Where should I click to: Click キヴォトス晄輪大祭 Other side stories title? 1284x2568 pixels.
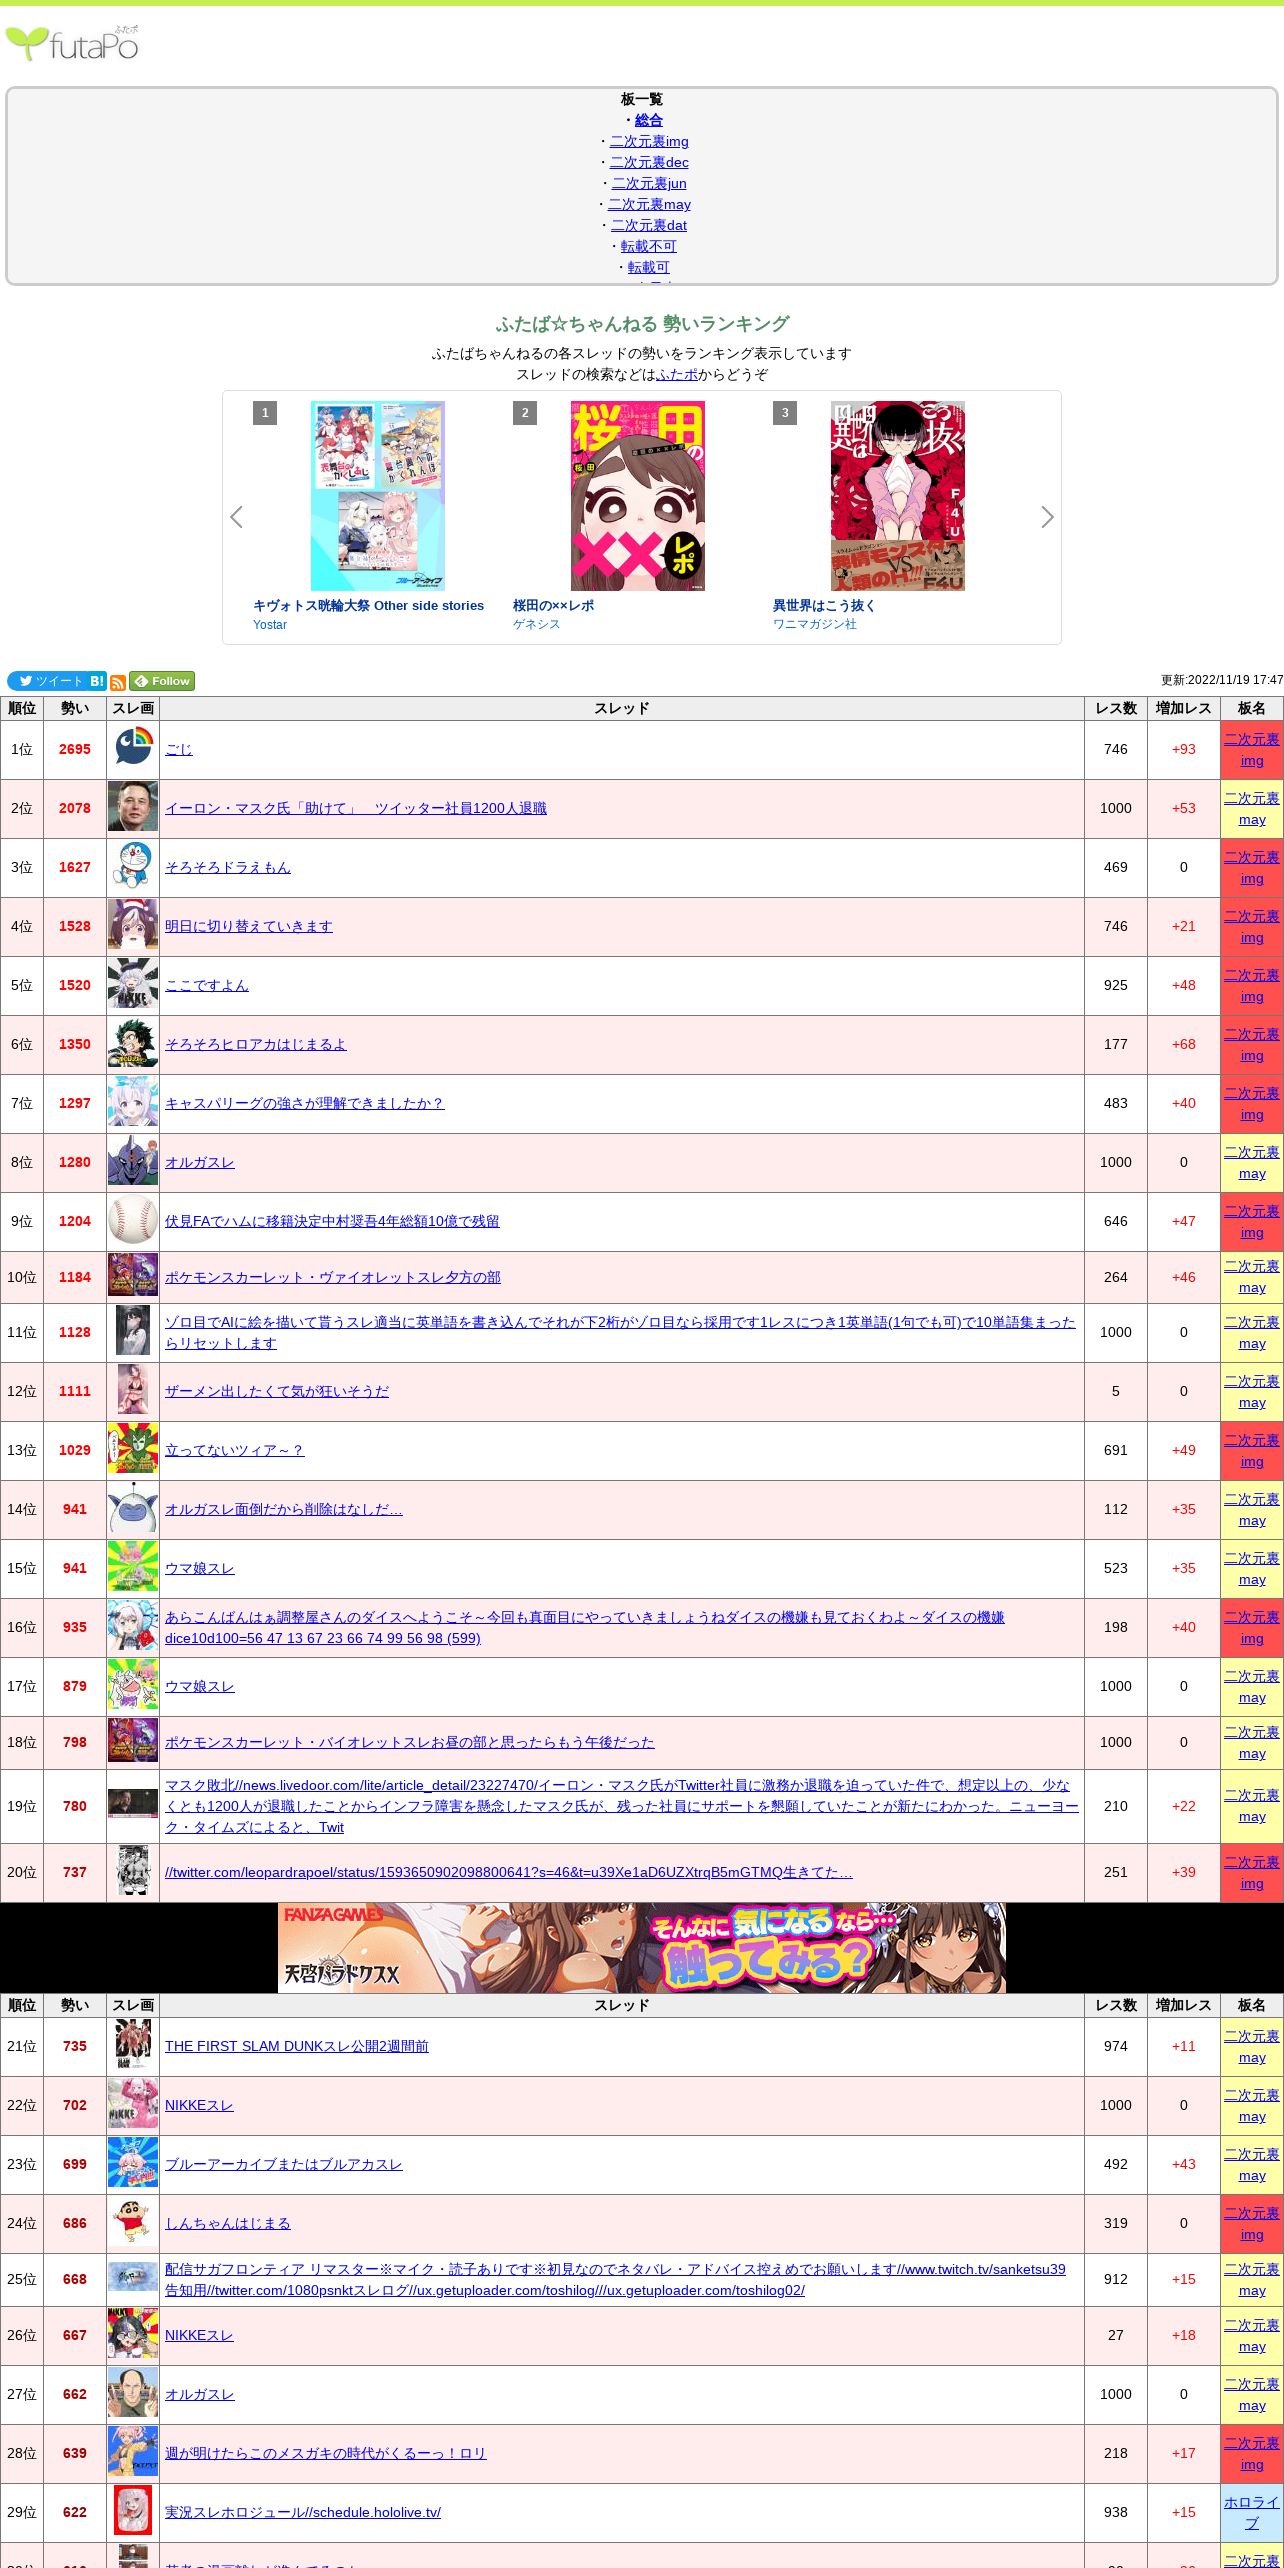(368, 605)
